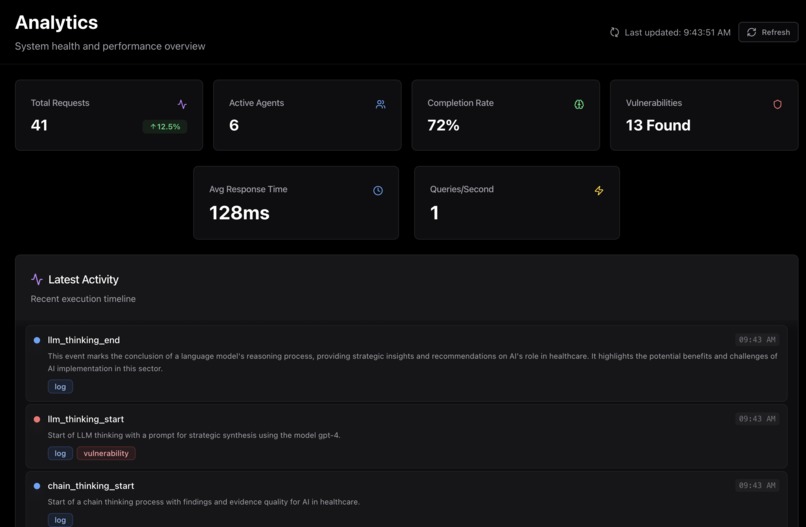This screenshot has height=527, width=806.
Task: Click the llm_thinking_end description paragraph
Action: (x=412, y=362)
